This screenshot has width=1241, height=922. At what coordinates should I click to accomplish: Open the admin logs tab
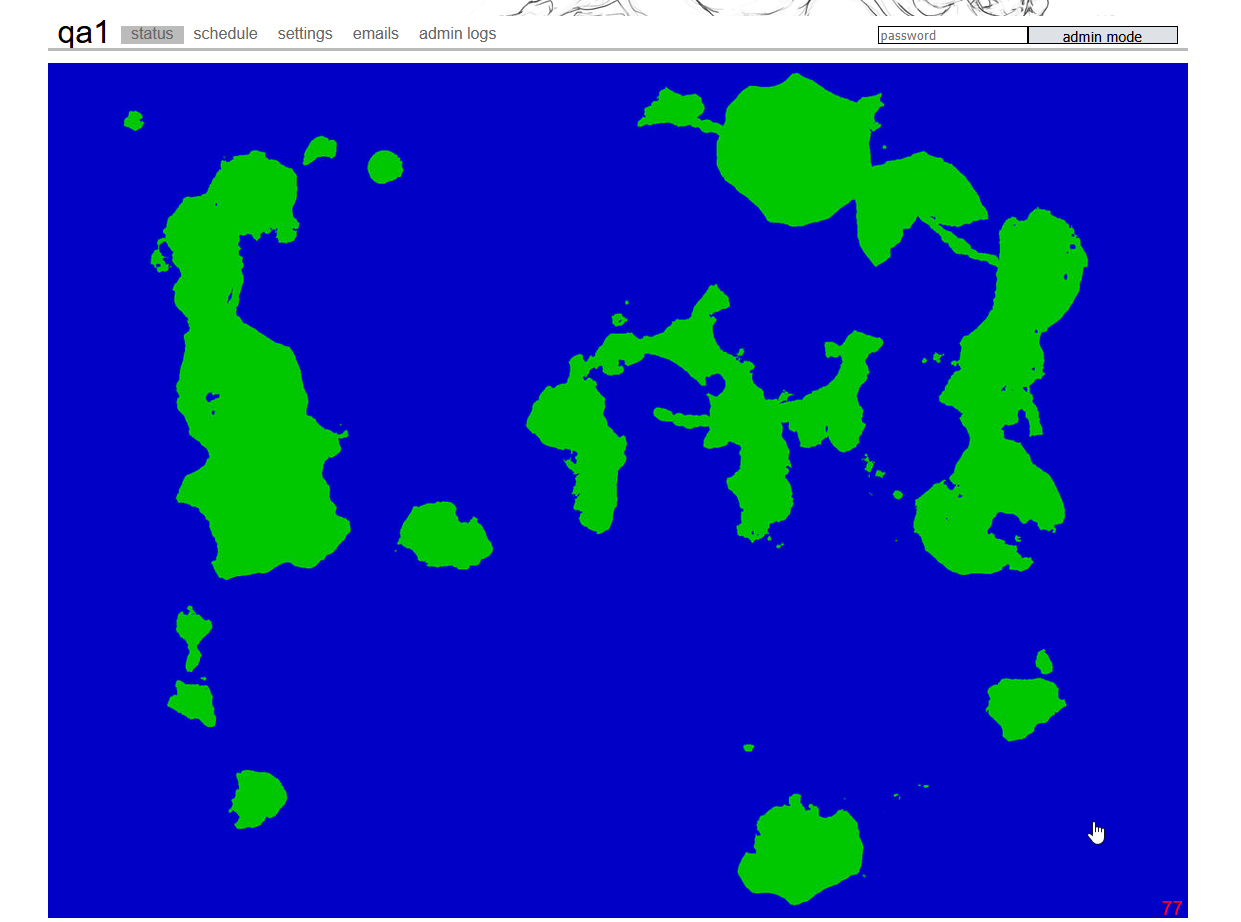(457, 34)
